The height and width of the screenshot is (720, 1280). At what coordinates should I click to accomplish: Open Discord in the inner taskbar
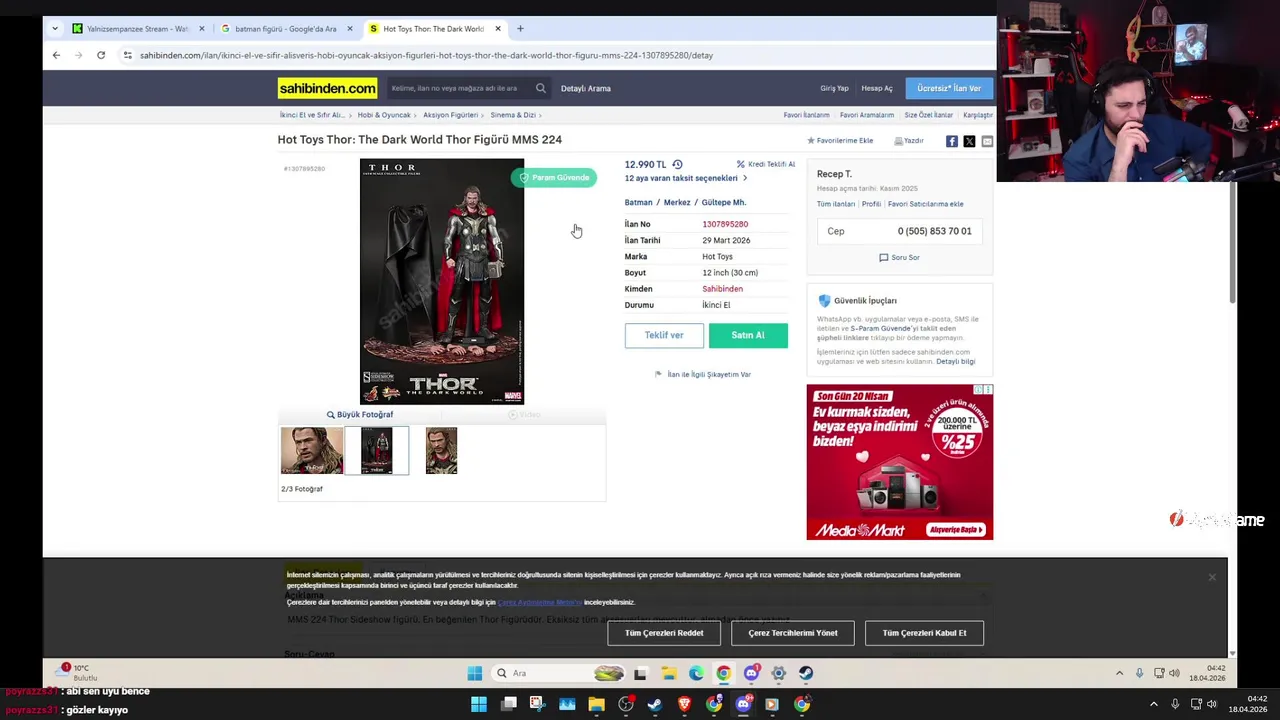751,673
